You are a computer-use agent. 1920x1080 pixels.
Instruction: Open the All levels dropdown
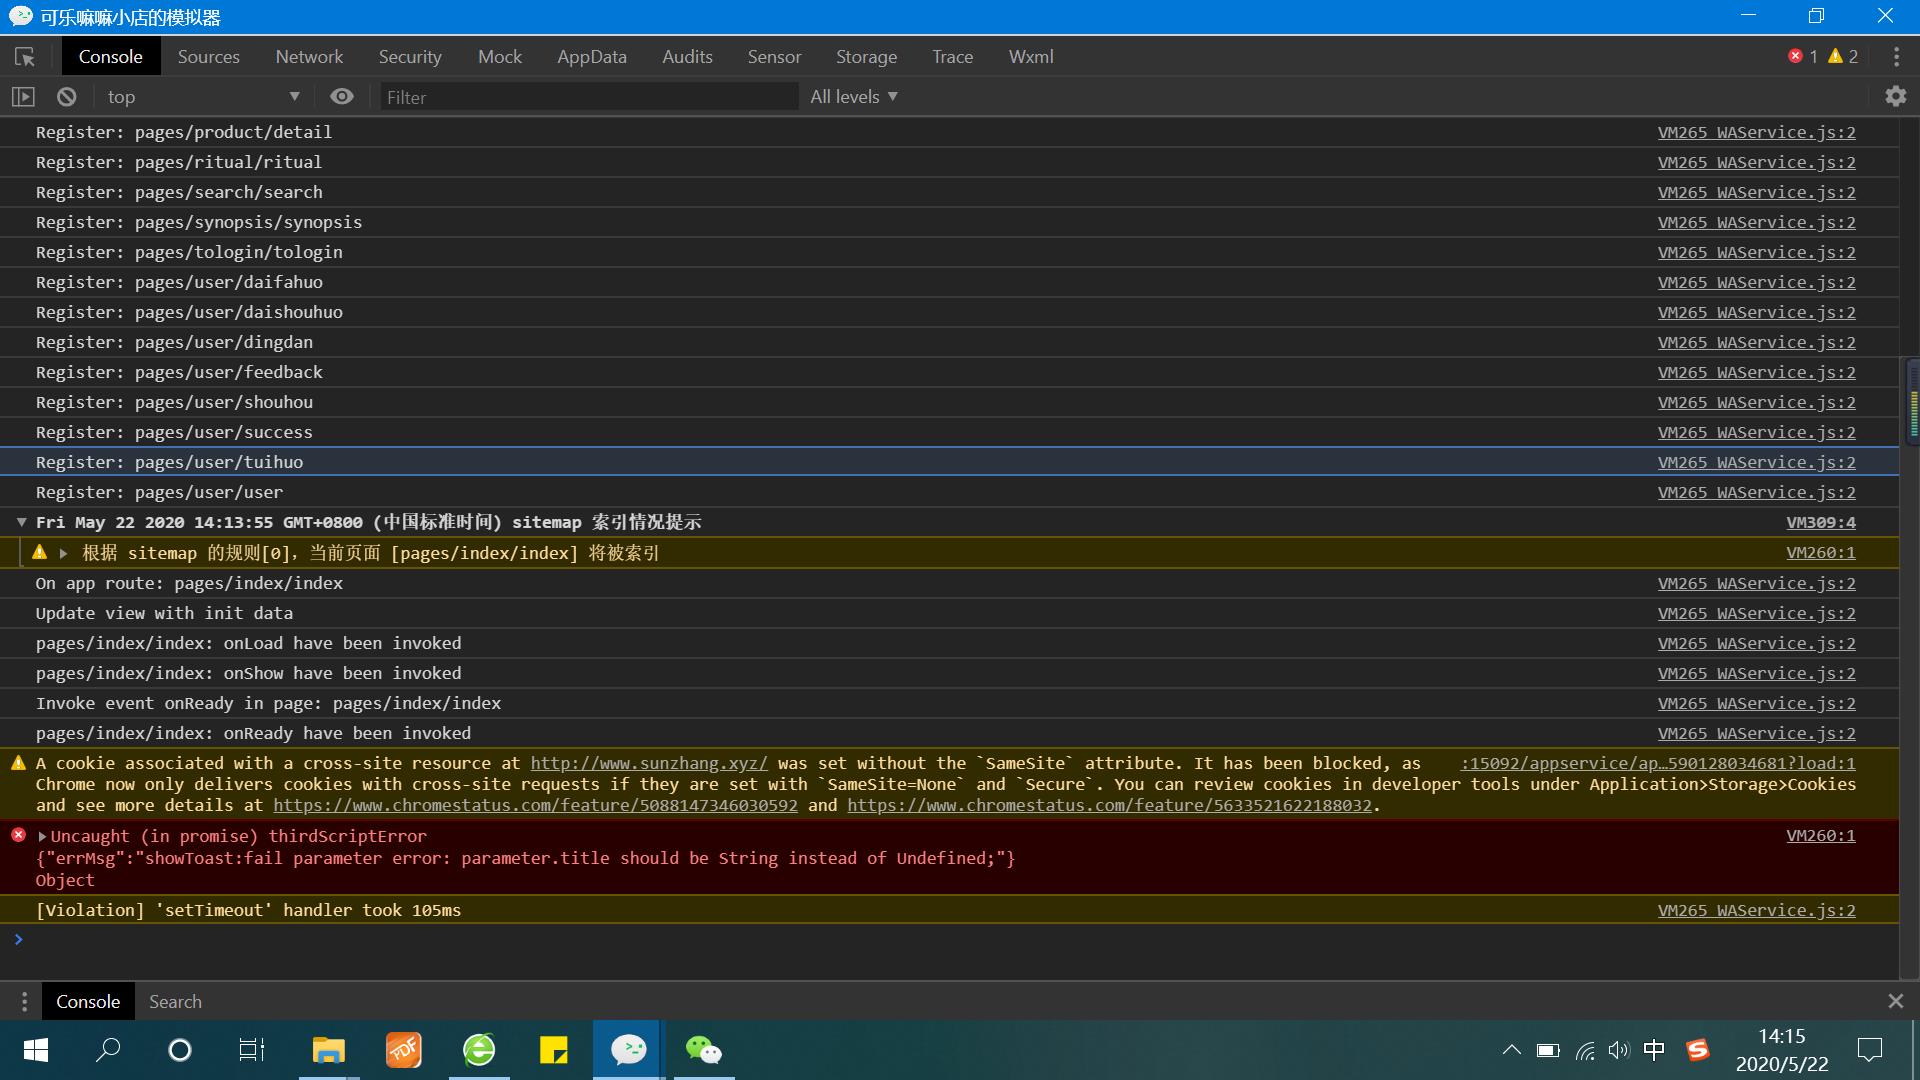[853, 97]
